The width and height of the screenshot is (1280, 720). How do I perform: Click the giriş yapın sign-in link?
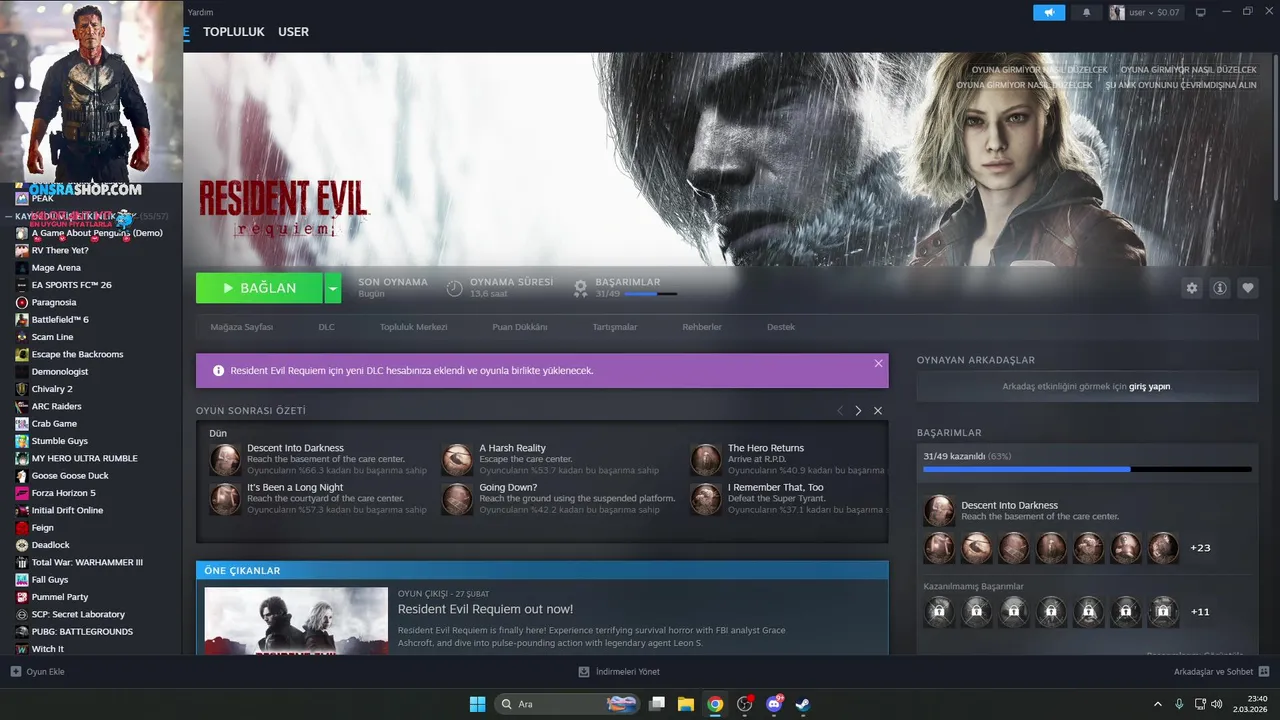click(1149, 386)
